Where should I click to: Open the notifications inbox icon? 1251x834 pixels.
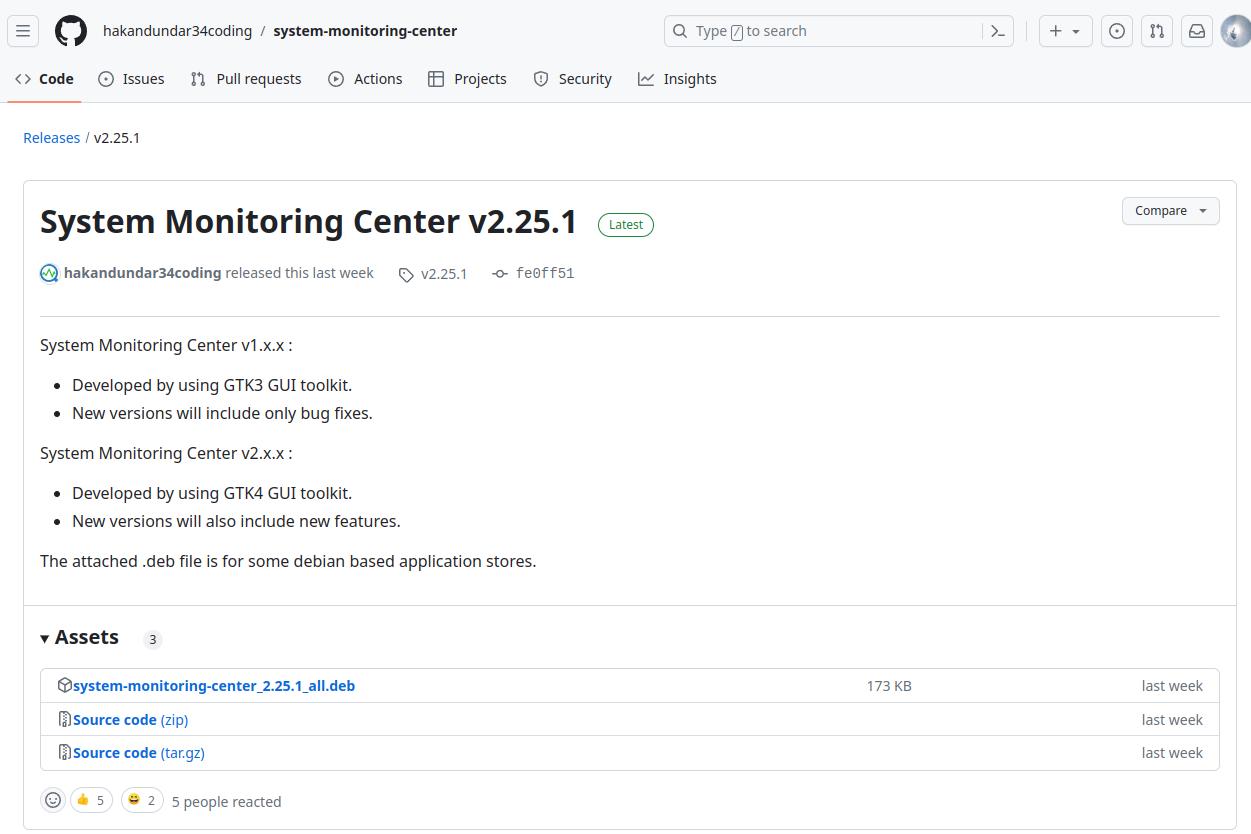(1197, 31)
